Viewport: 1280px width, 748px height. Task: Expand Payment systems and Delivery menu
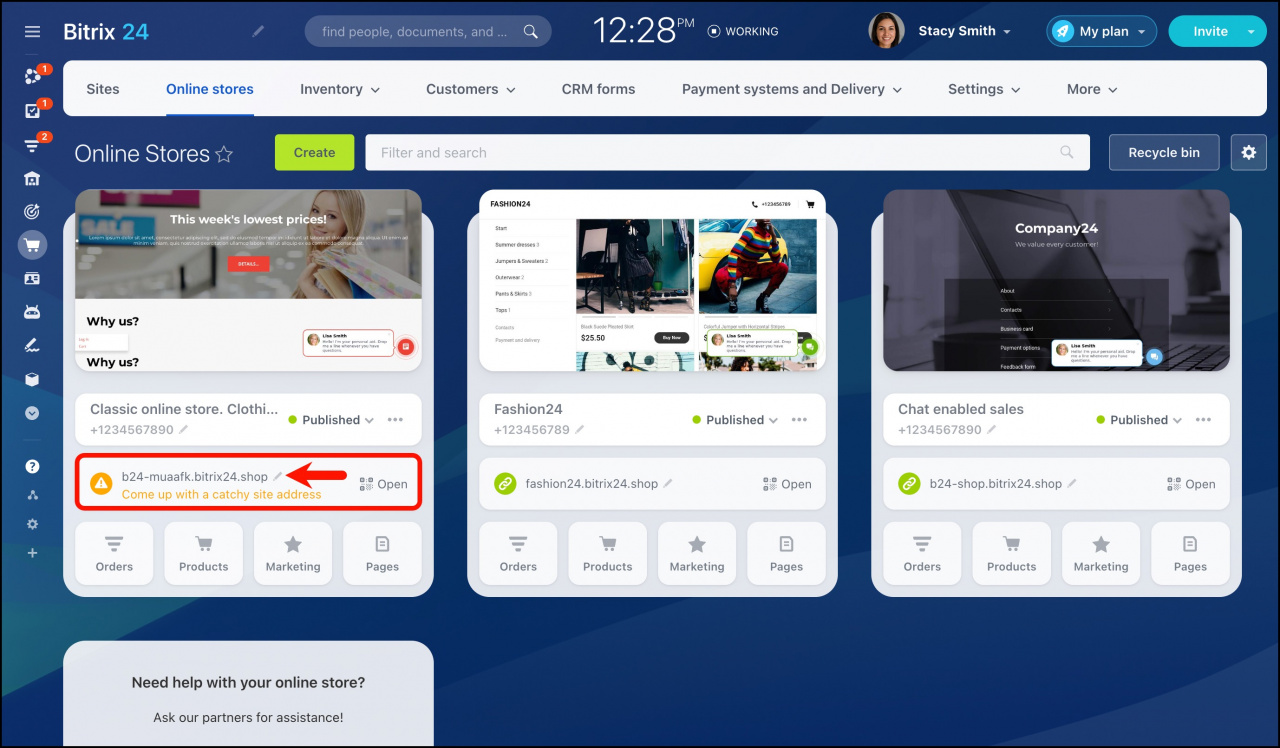792,89
